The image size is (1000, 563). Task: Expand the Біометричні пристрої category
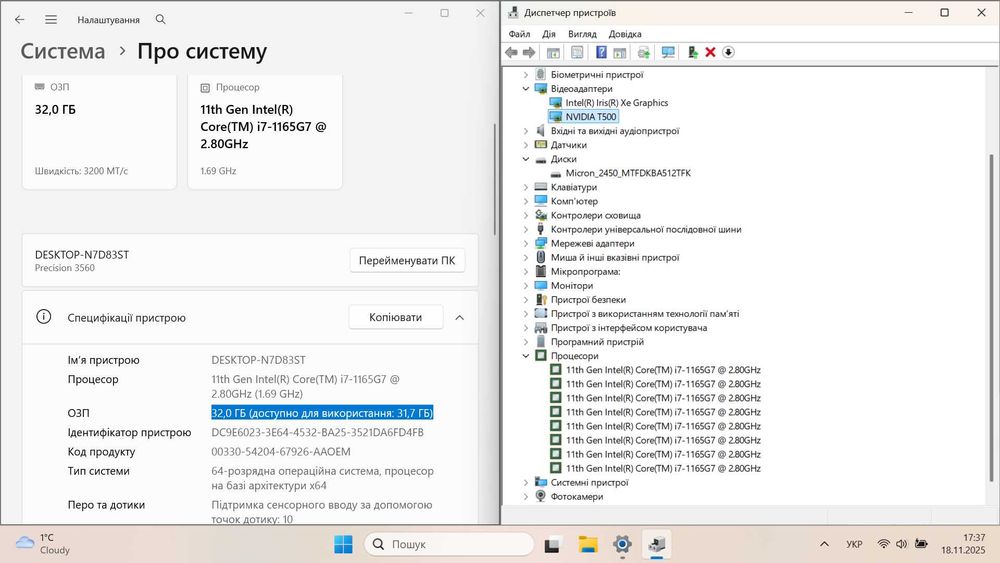[526, 75]
